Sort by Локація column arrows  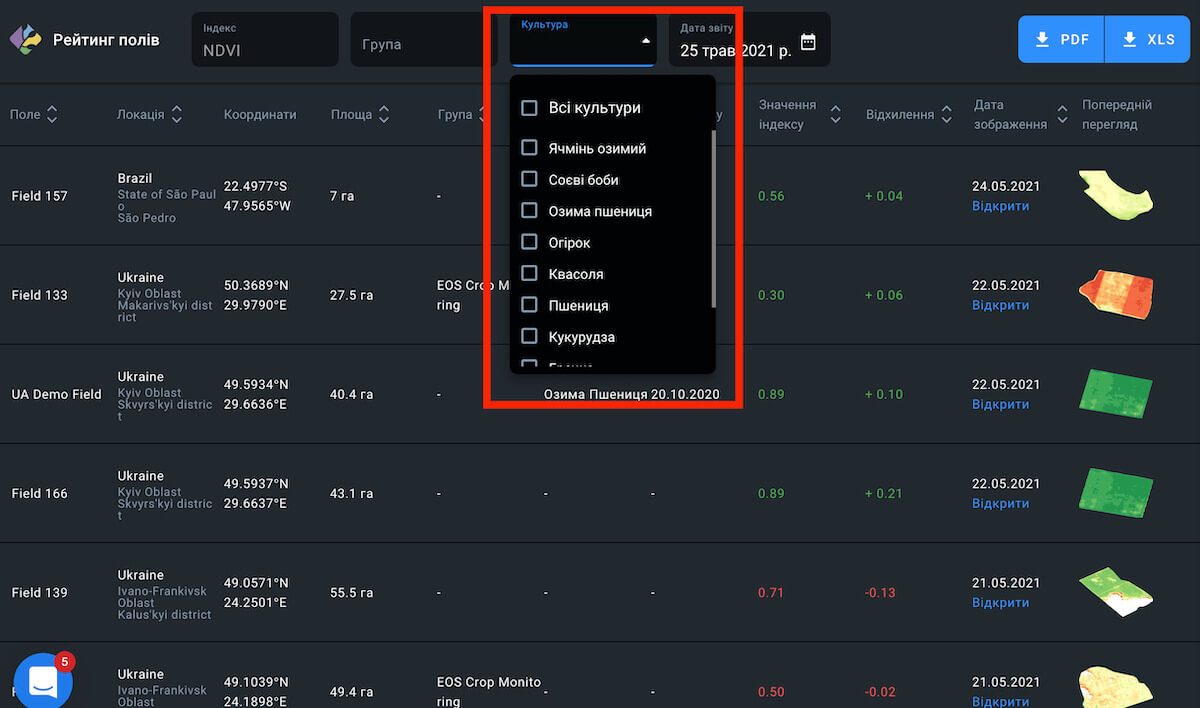coord(176,115)
